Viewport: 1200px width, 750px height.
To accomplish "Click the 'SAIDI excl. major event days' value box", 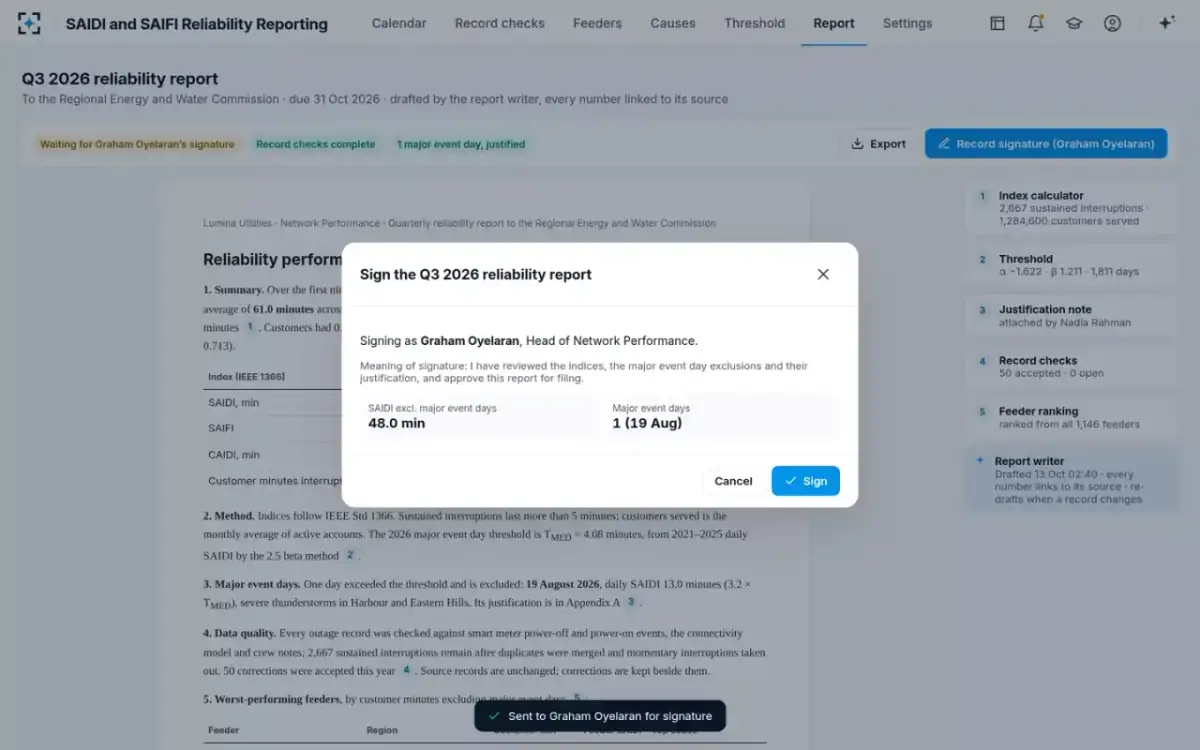I will pyautogui.click(x=476, y=416).
